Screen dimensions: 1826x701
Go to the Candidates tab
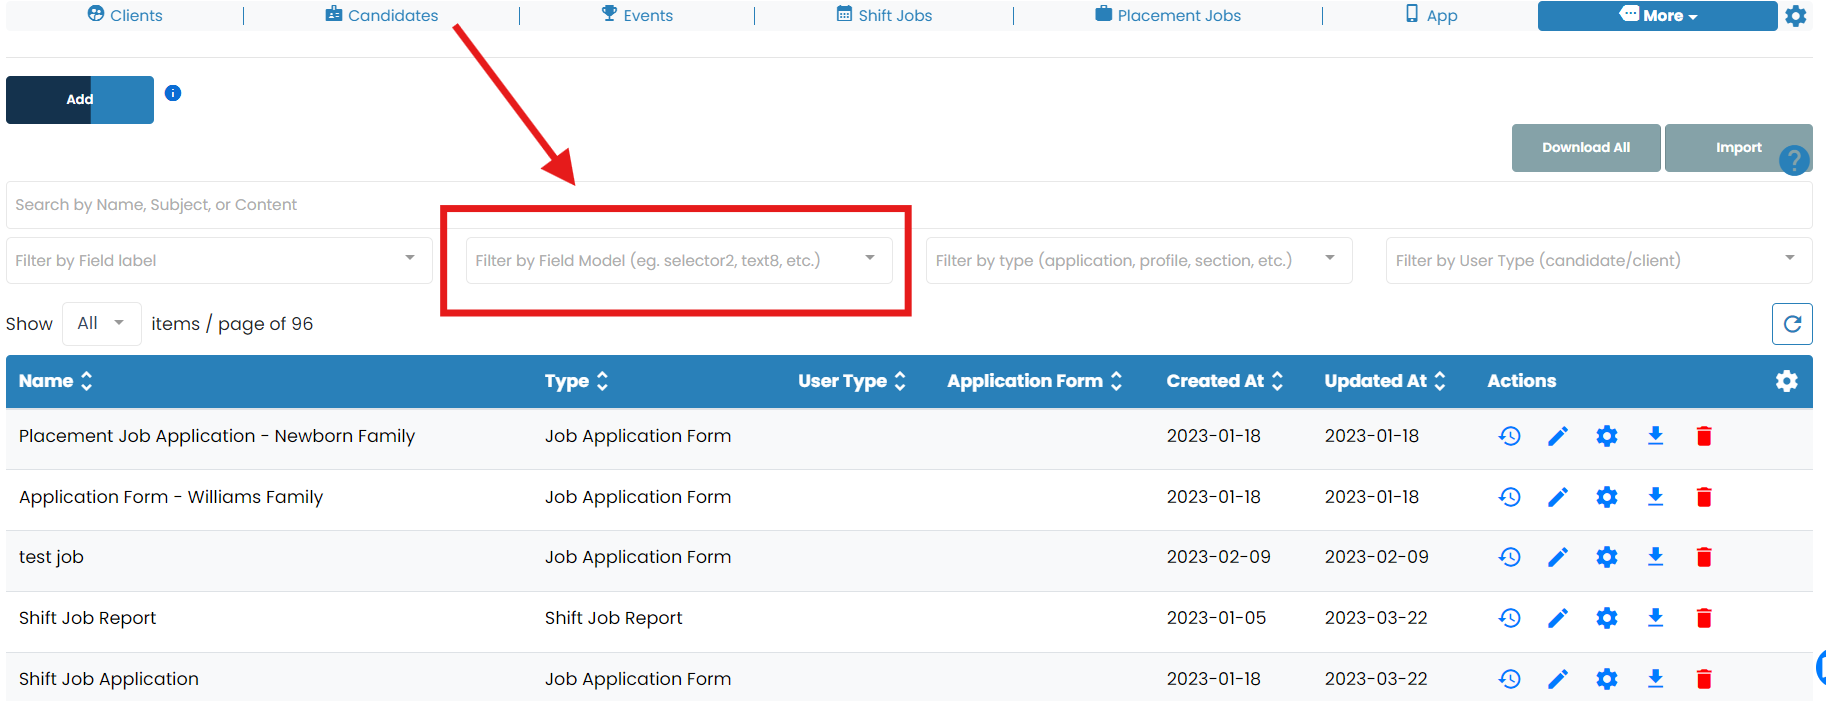(382, 15)
